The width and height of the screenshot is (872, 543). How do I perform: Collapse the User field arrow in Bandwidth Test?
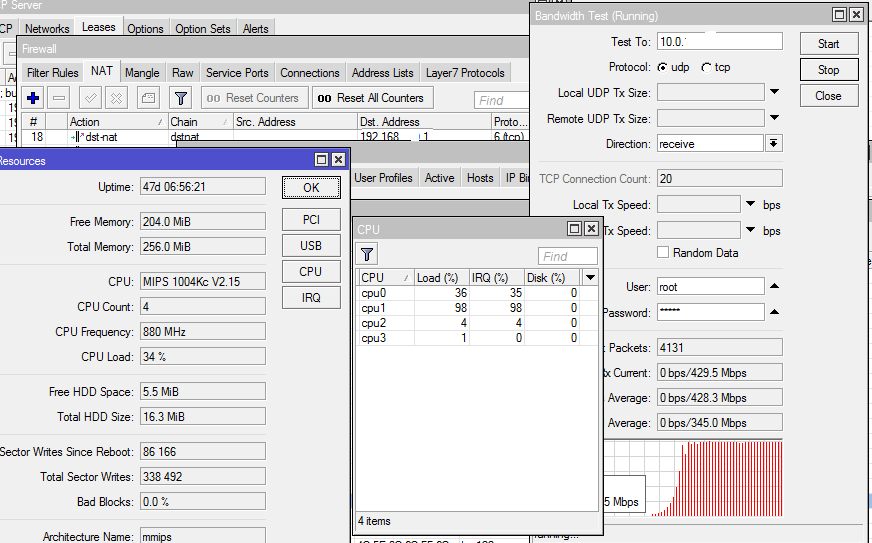[x=774, y=287]
